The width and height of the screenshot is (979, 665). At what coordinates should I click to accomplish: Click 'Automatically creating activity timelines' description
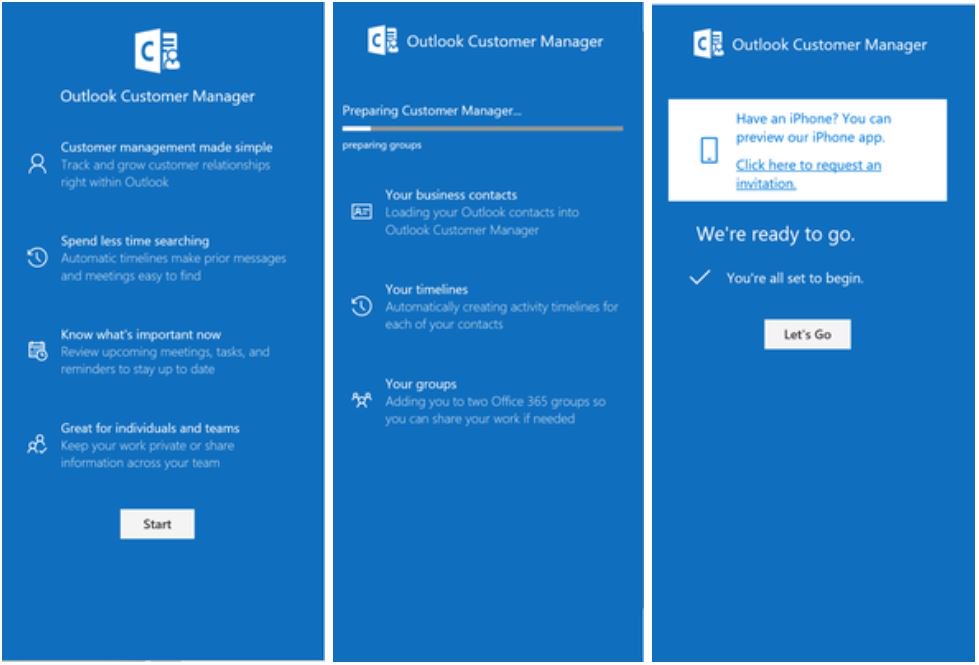point(502,315)
